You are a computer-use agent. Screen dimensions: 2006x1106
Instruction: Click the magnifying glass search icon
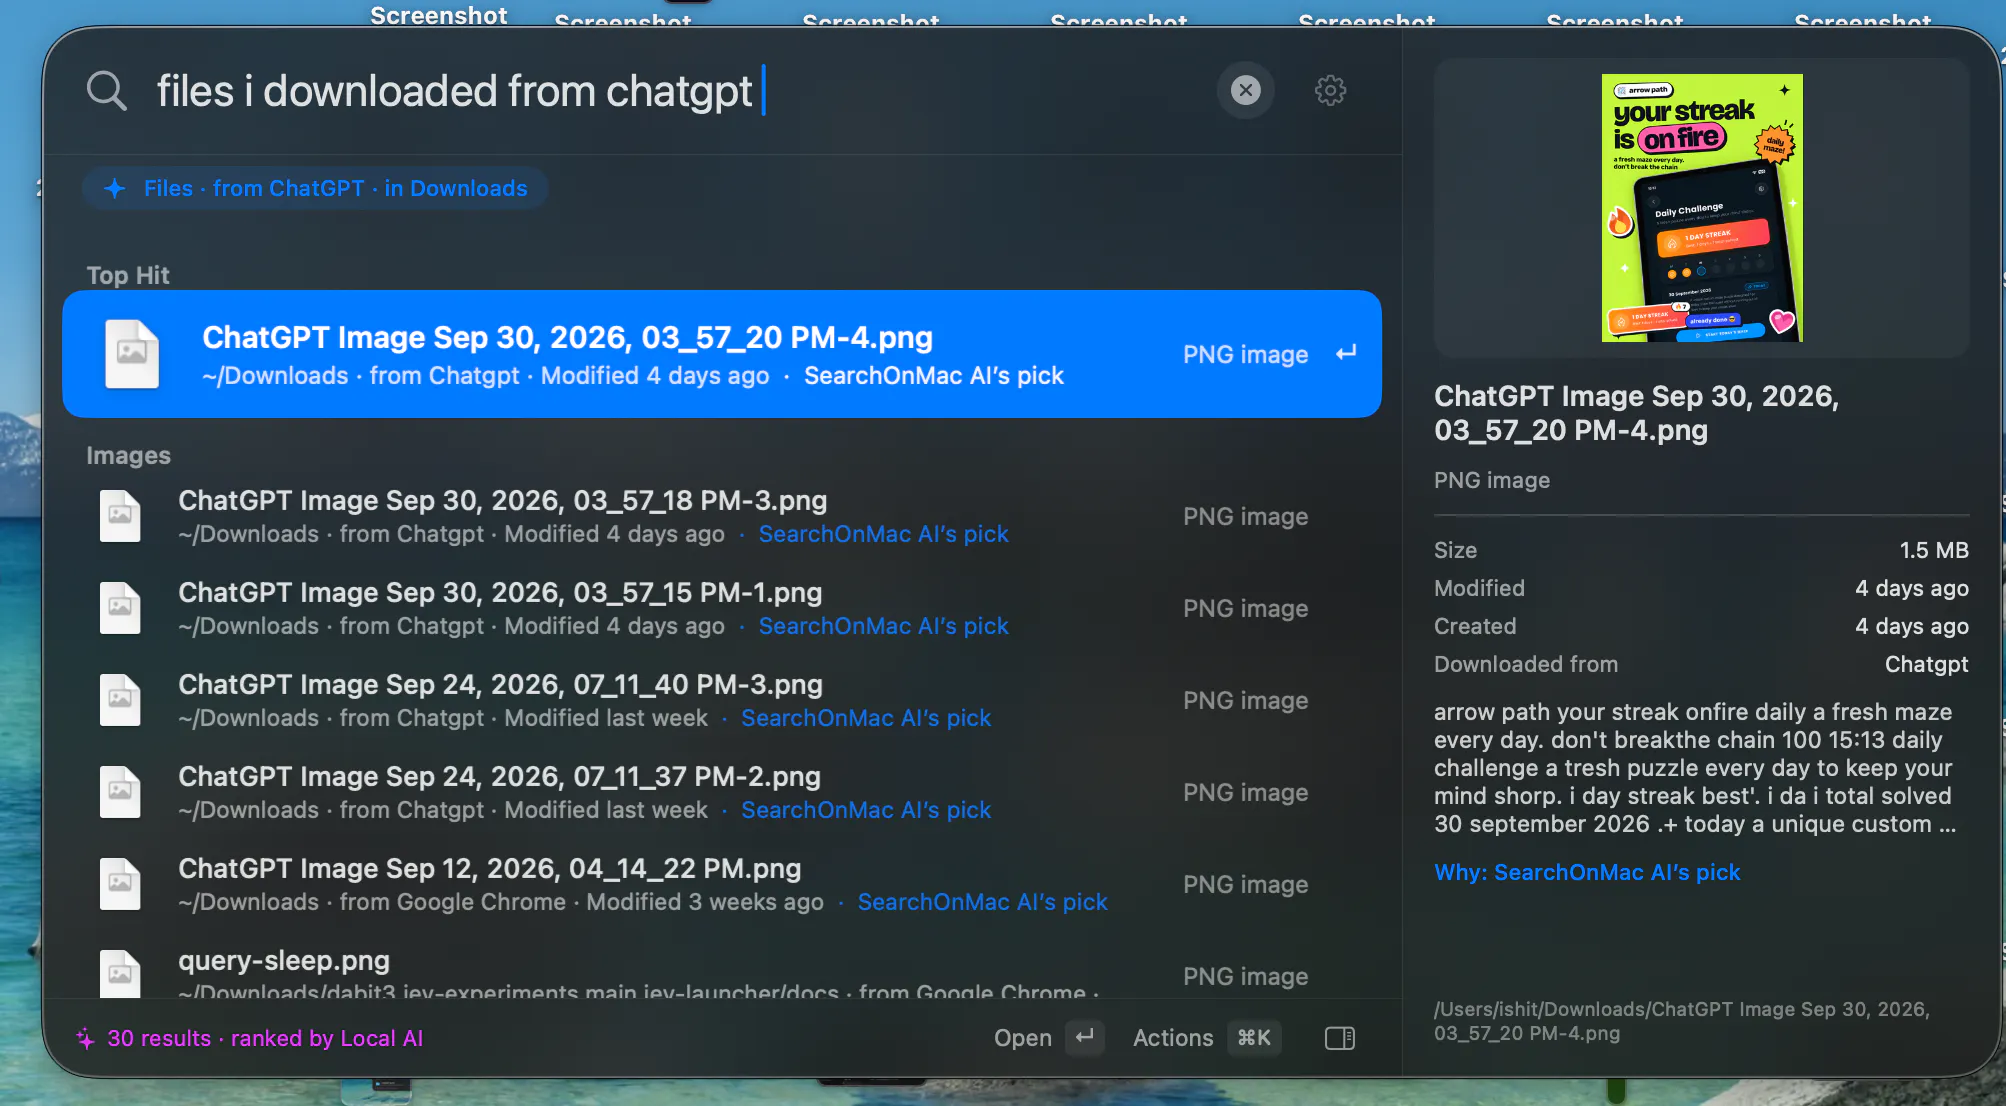click(106, 91)
